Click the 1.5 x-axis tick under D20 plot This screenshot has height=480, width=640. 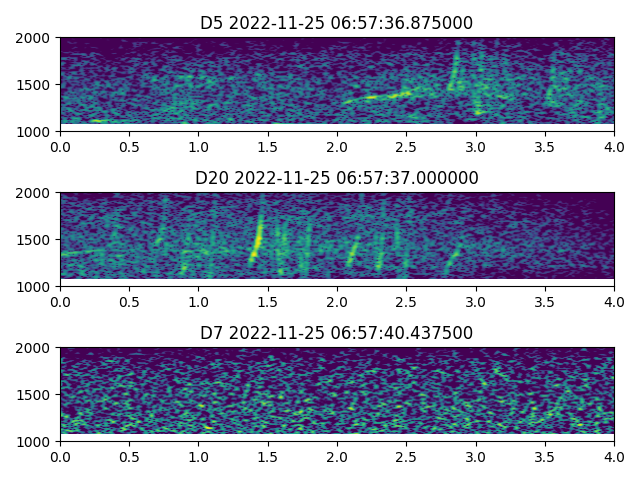[268, 301]
